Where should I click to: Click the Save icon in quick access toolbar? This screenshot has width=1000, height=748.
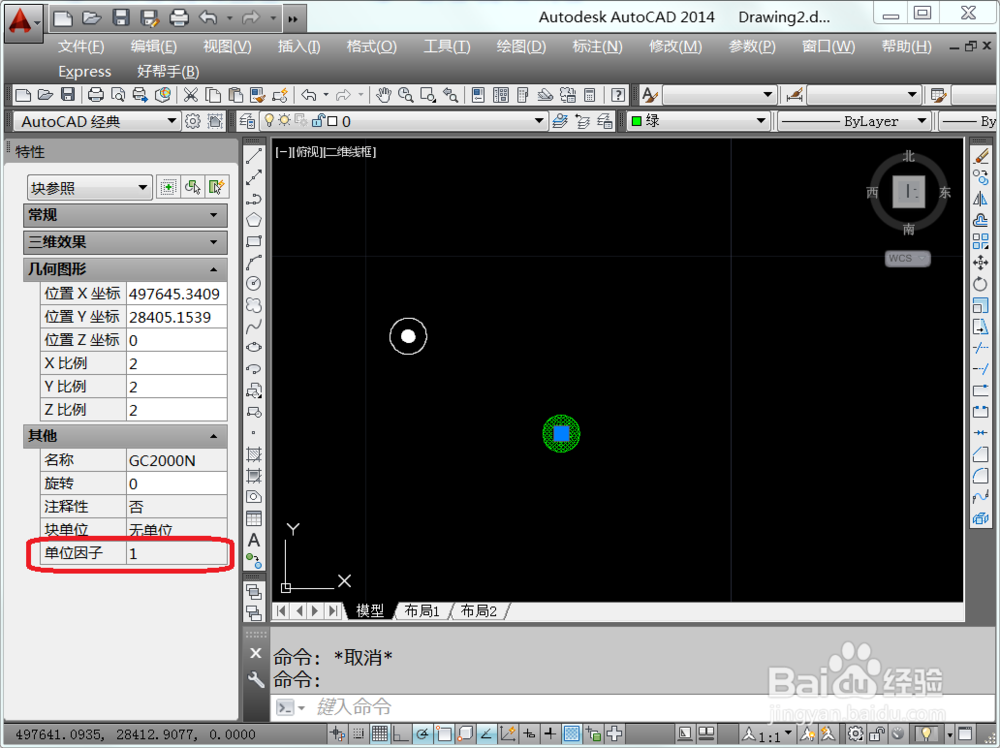[121, 18]
